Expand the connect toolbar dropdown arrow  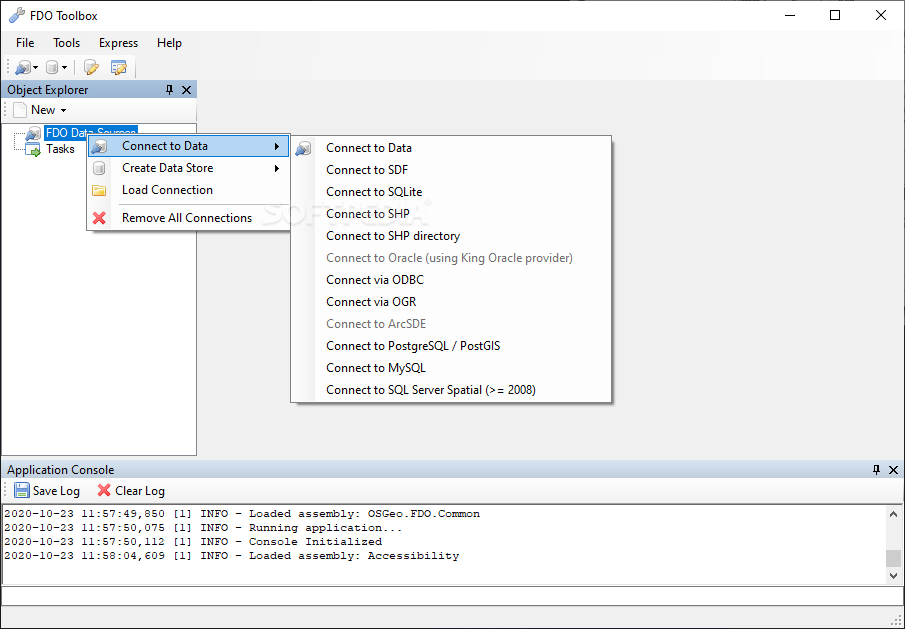coord(35,68)
